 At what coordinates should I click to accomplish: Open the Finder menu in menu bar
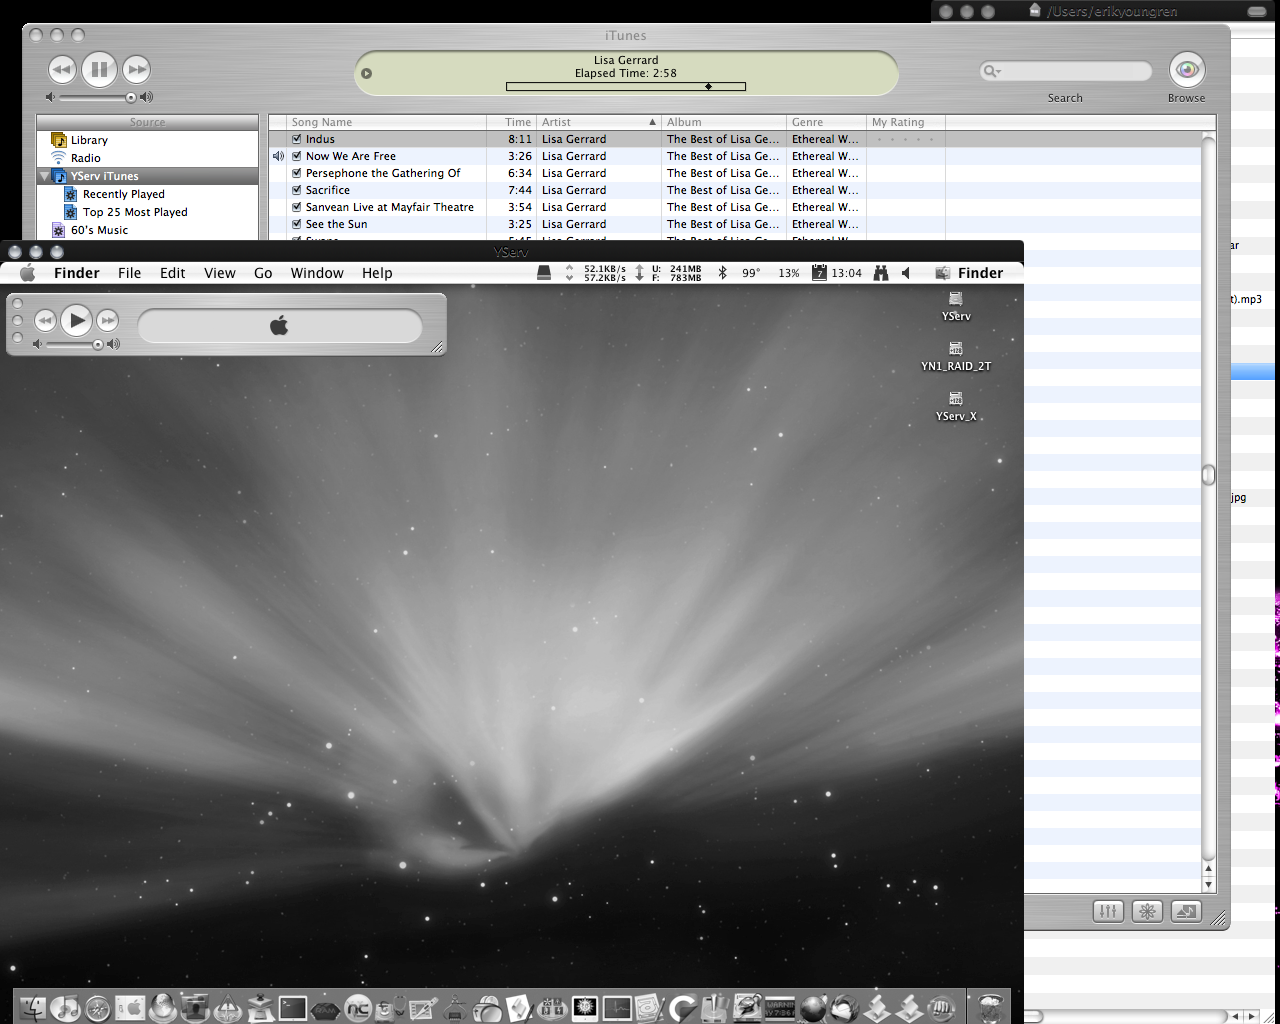pos(77,273)
